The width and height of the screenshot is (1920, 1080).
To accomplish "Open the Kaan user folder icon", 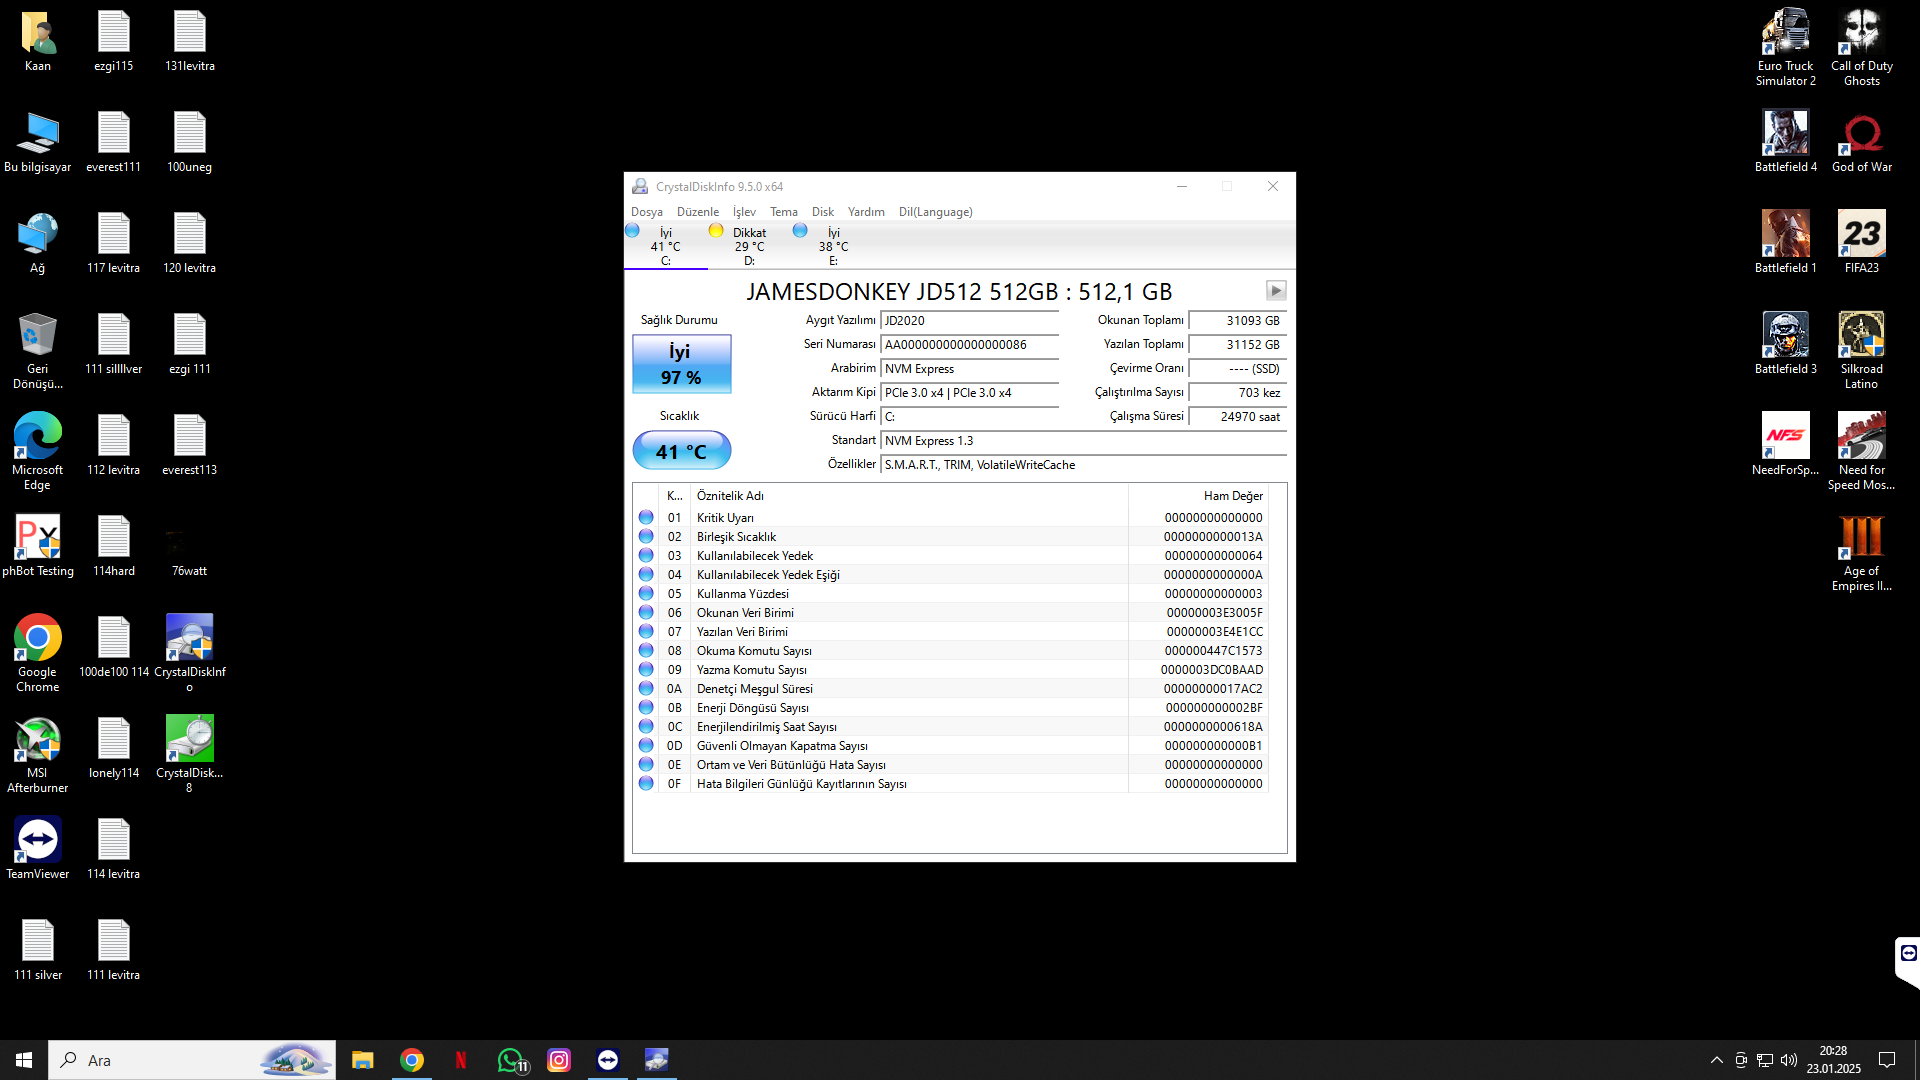I will pyautogui.click(x=37, y=42).
